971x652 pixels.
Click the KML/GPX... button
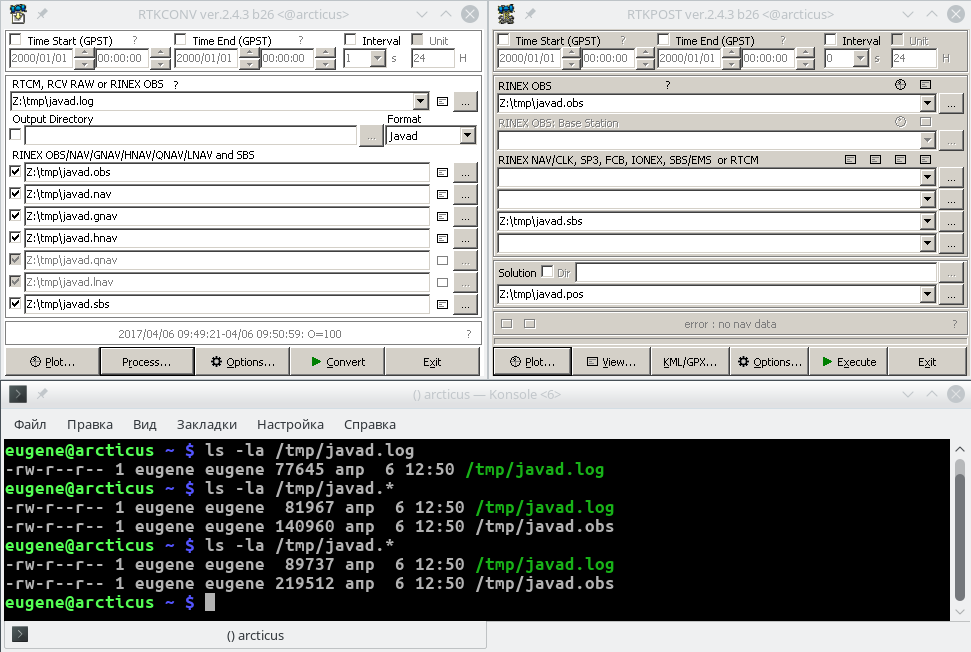(690, 362)
